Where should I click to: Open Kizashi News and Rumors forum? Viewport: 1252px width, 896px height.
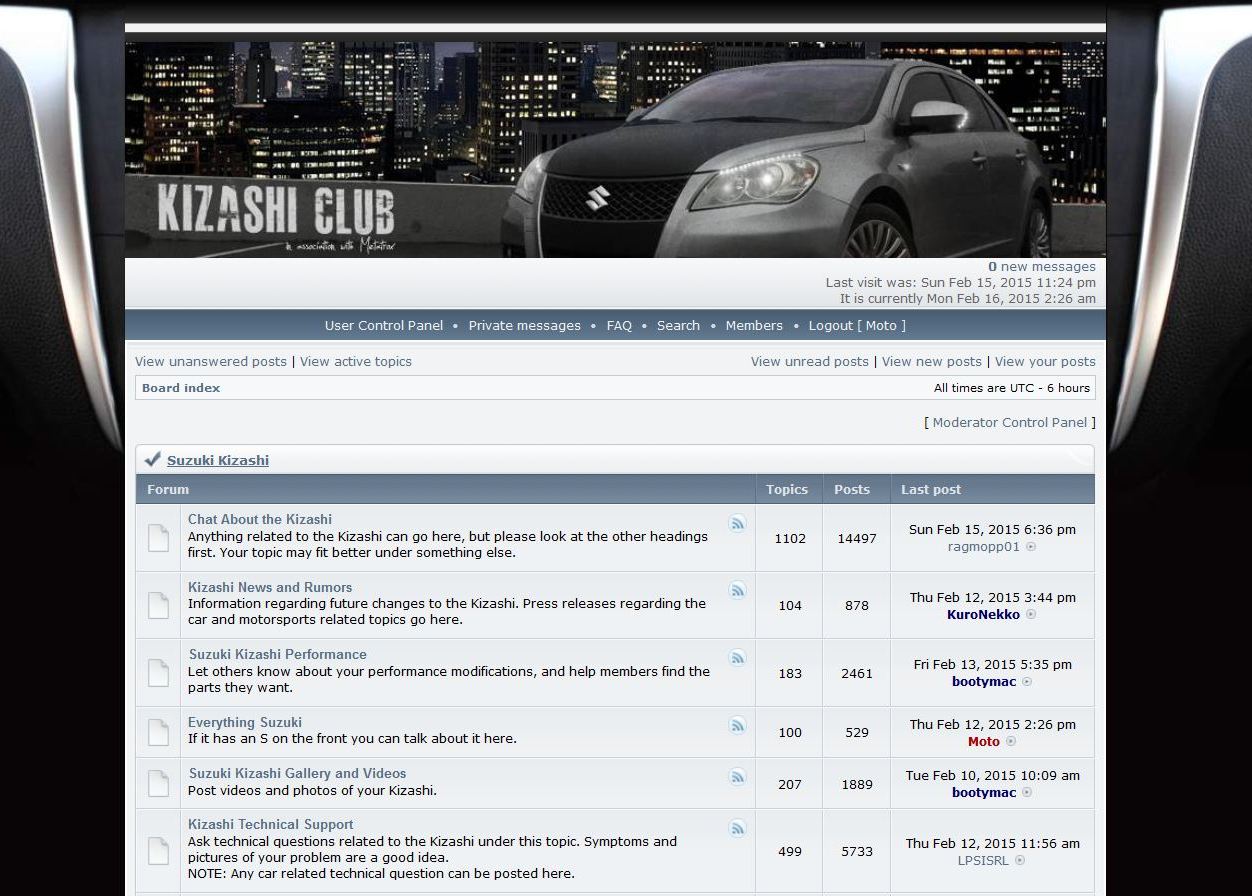270,587
